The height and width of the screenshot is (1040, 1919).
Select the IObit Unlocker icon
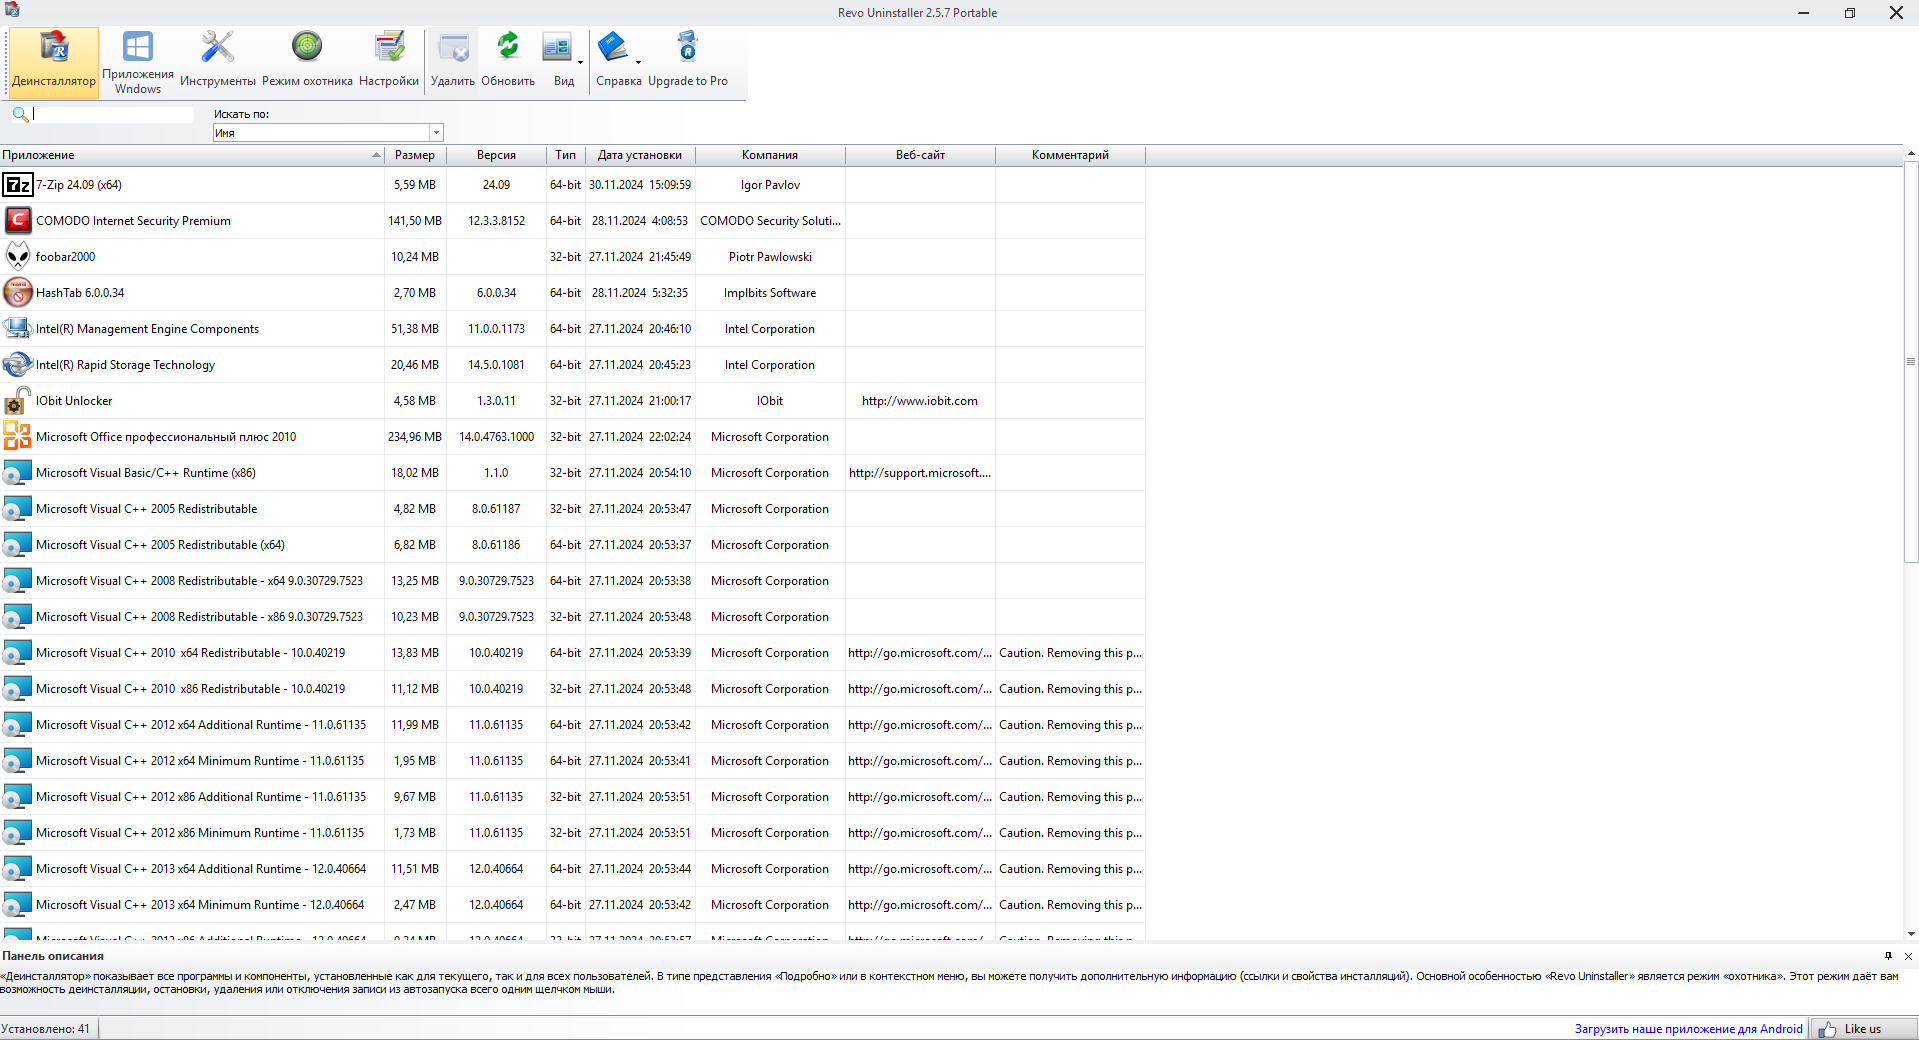[x=18, y=401]
